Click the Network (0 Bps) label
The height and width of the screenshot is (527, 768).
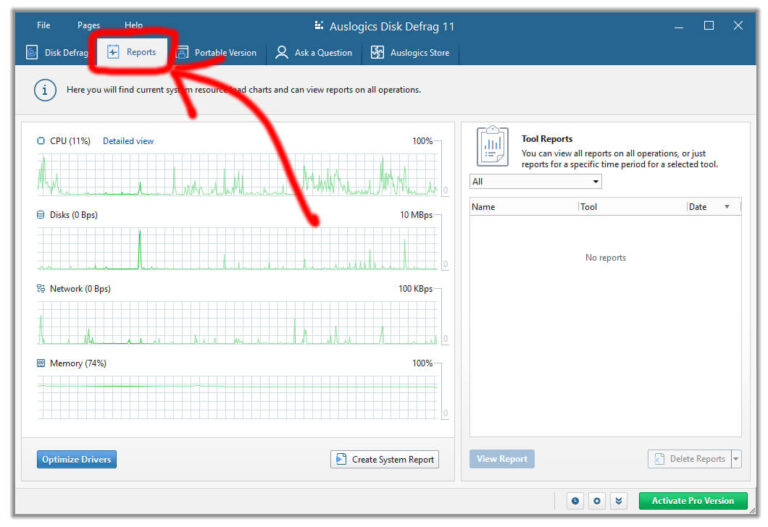[x=80, y=289]
